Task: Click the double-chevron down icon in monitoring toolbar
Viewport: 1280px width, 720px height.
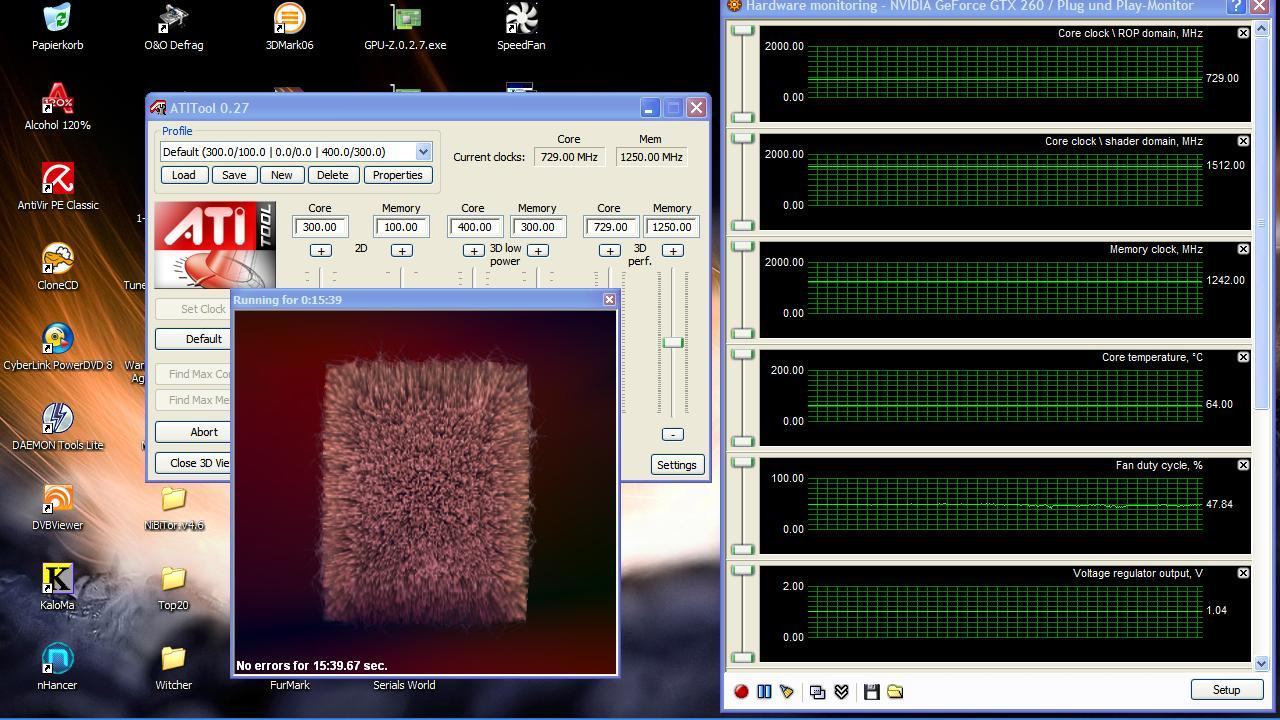Action: [x=841, y=691]
